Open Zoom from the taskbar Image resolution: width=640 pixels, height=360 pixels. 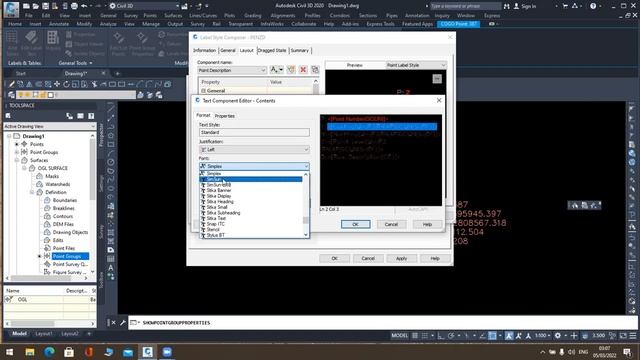(167, 352)
